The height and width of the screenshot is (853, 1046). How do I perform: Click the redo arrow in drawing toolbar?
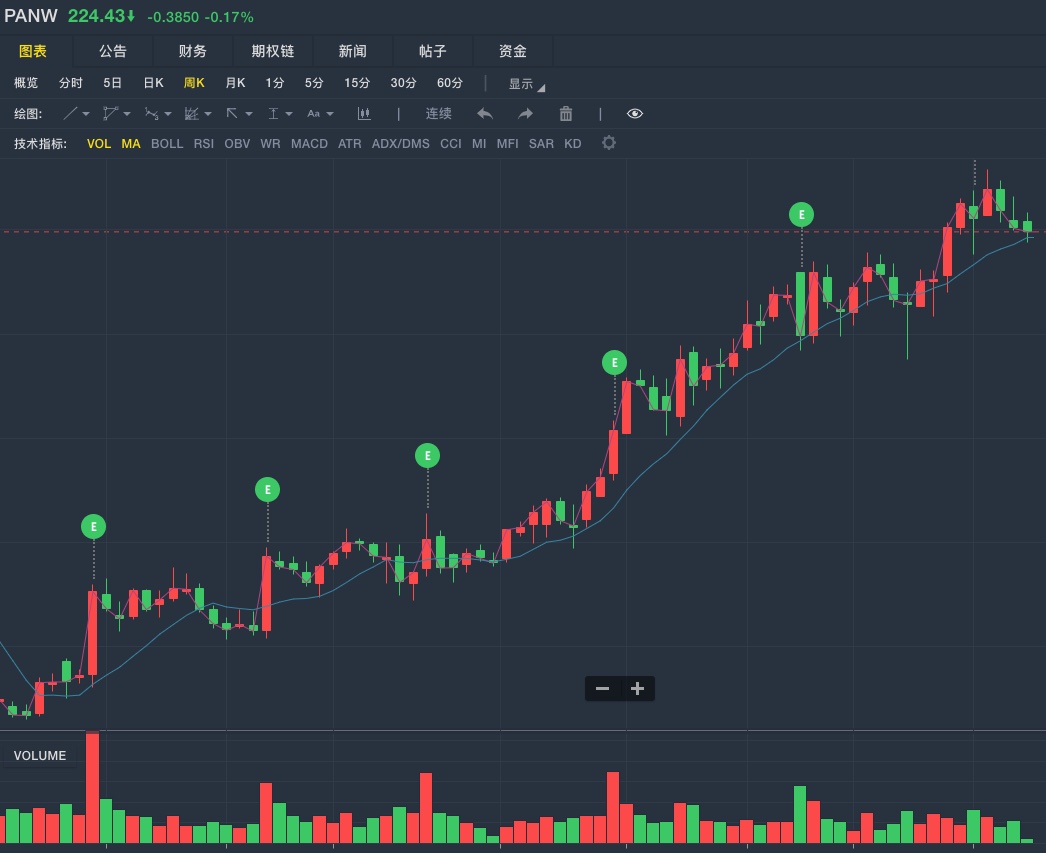click(x=525, y=114)
